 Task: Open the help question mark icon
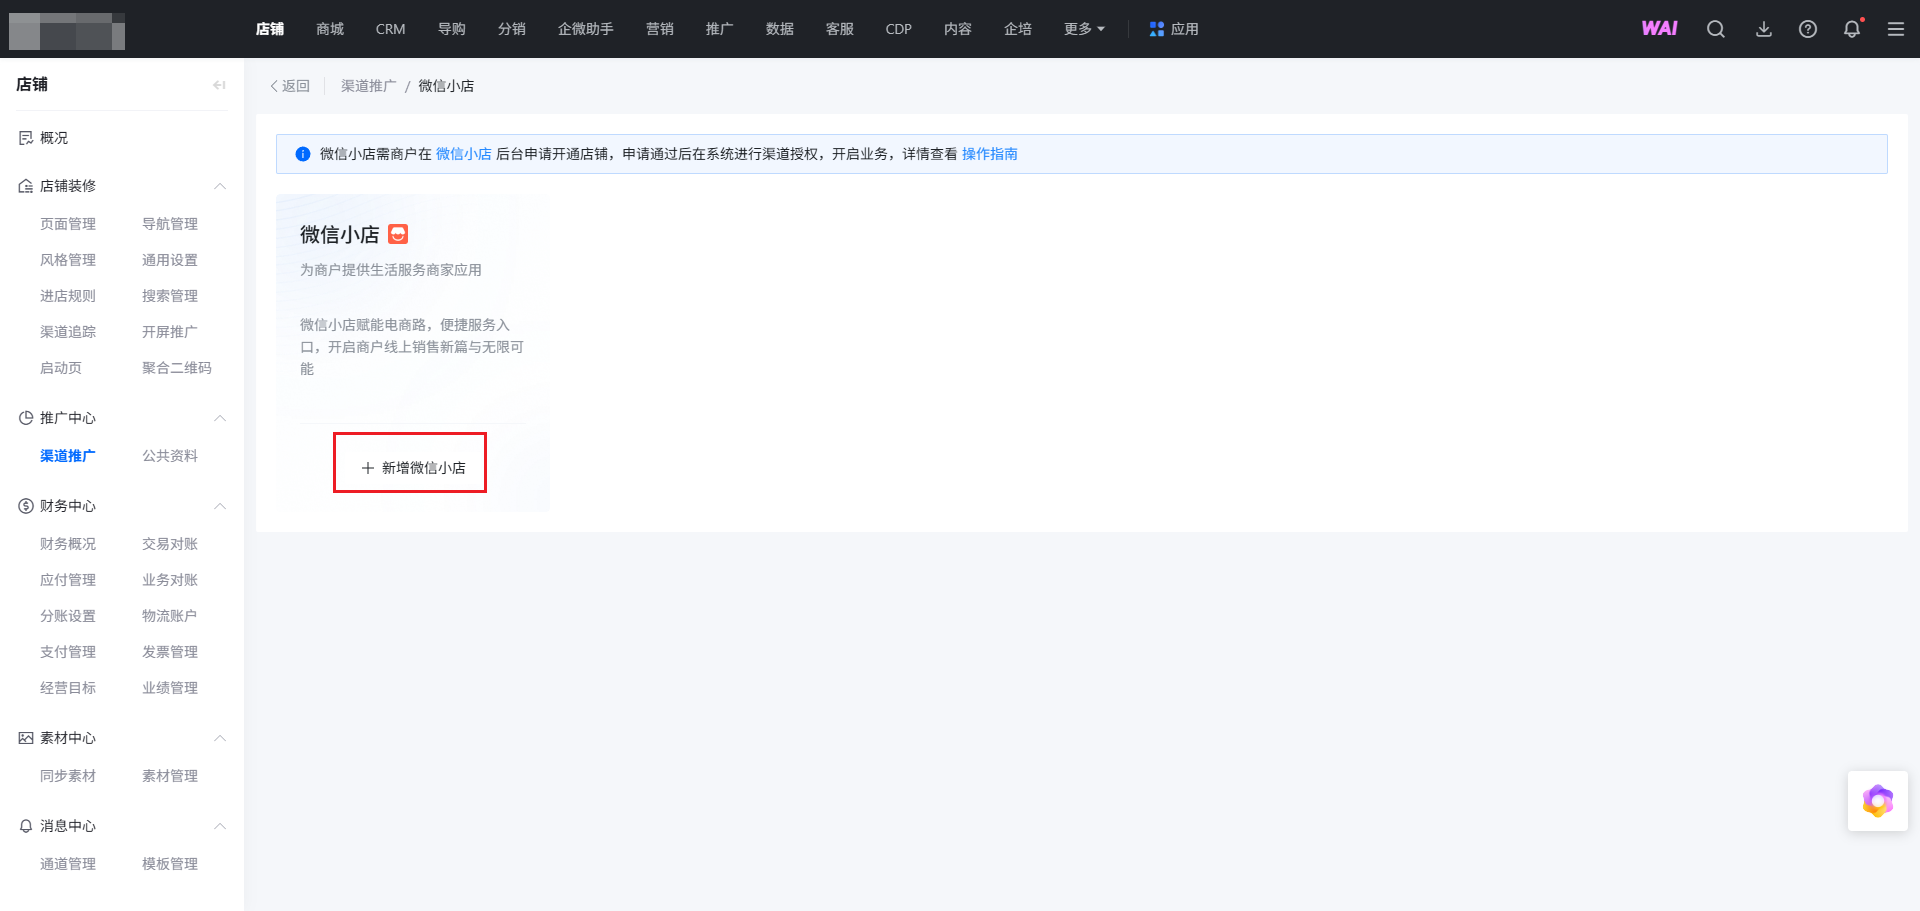pyautogui.click(x=1808, y=29)
